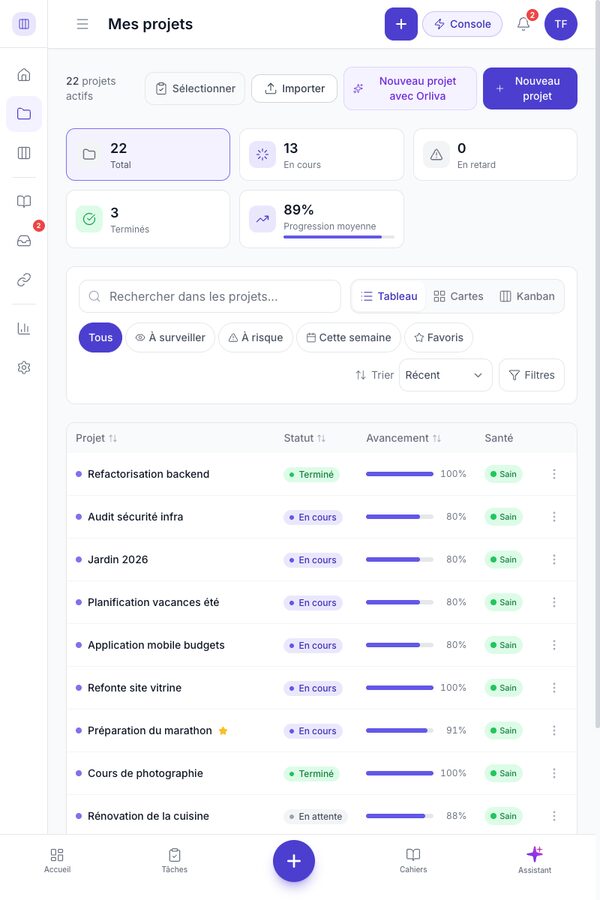The width and height of the screenshot is (600, 900).
Task: Open the Assistant sparkle in bottom bar
Action: 535,860
